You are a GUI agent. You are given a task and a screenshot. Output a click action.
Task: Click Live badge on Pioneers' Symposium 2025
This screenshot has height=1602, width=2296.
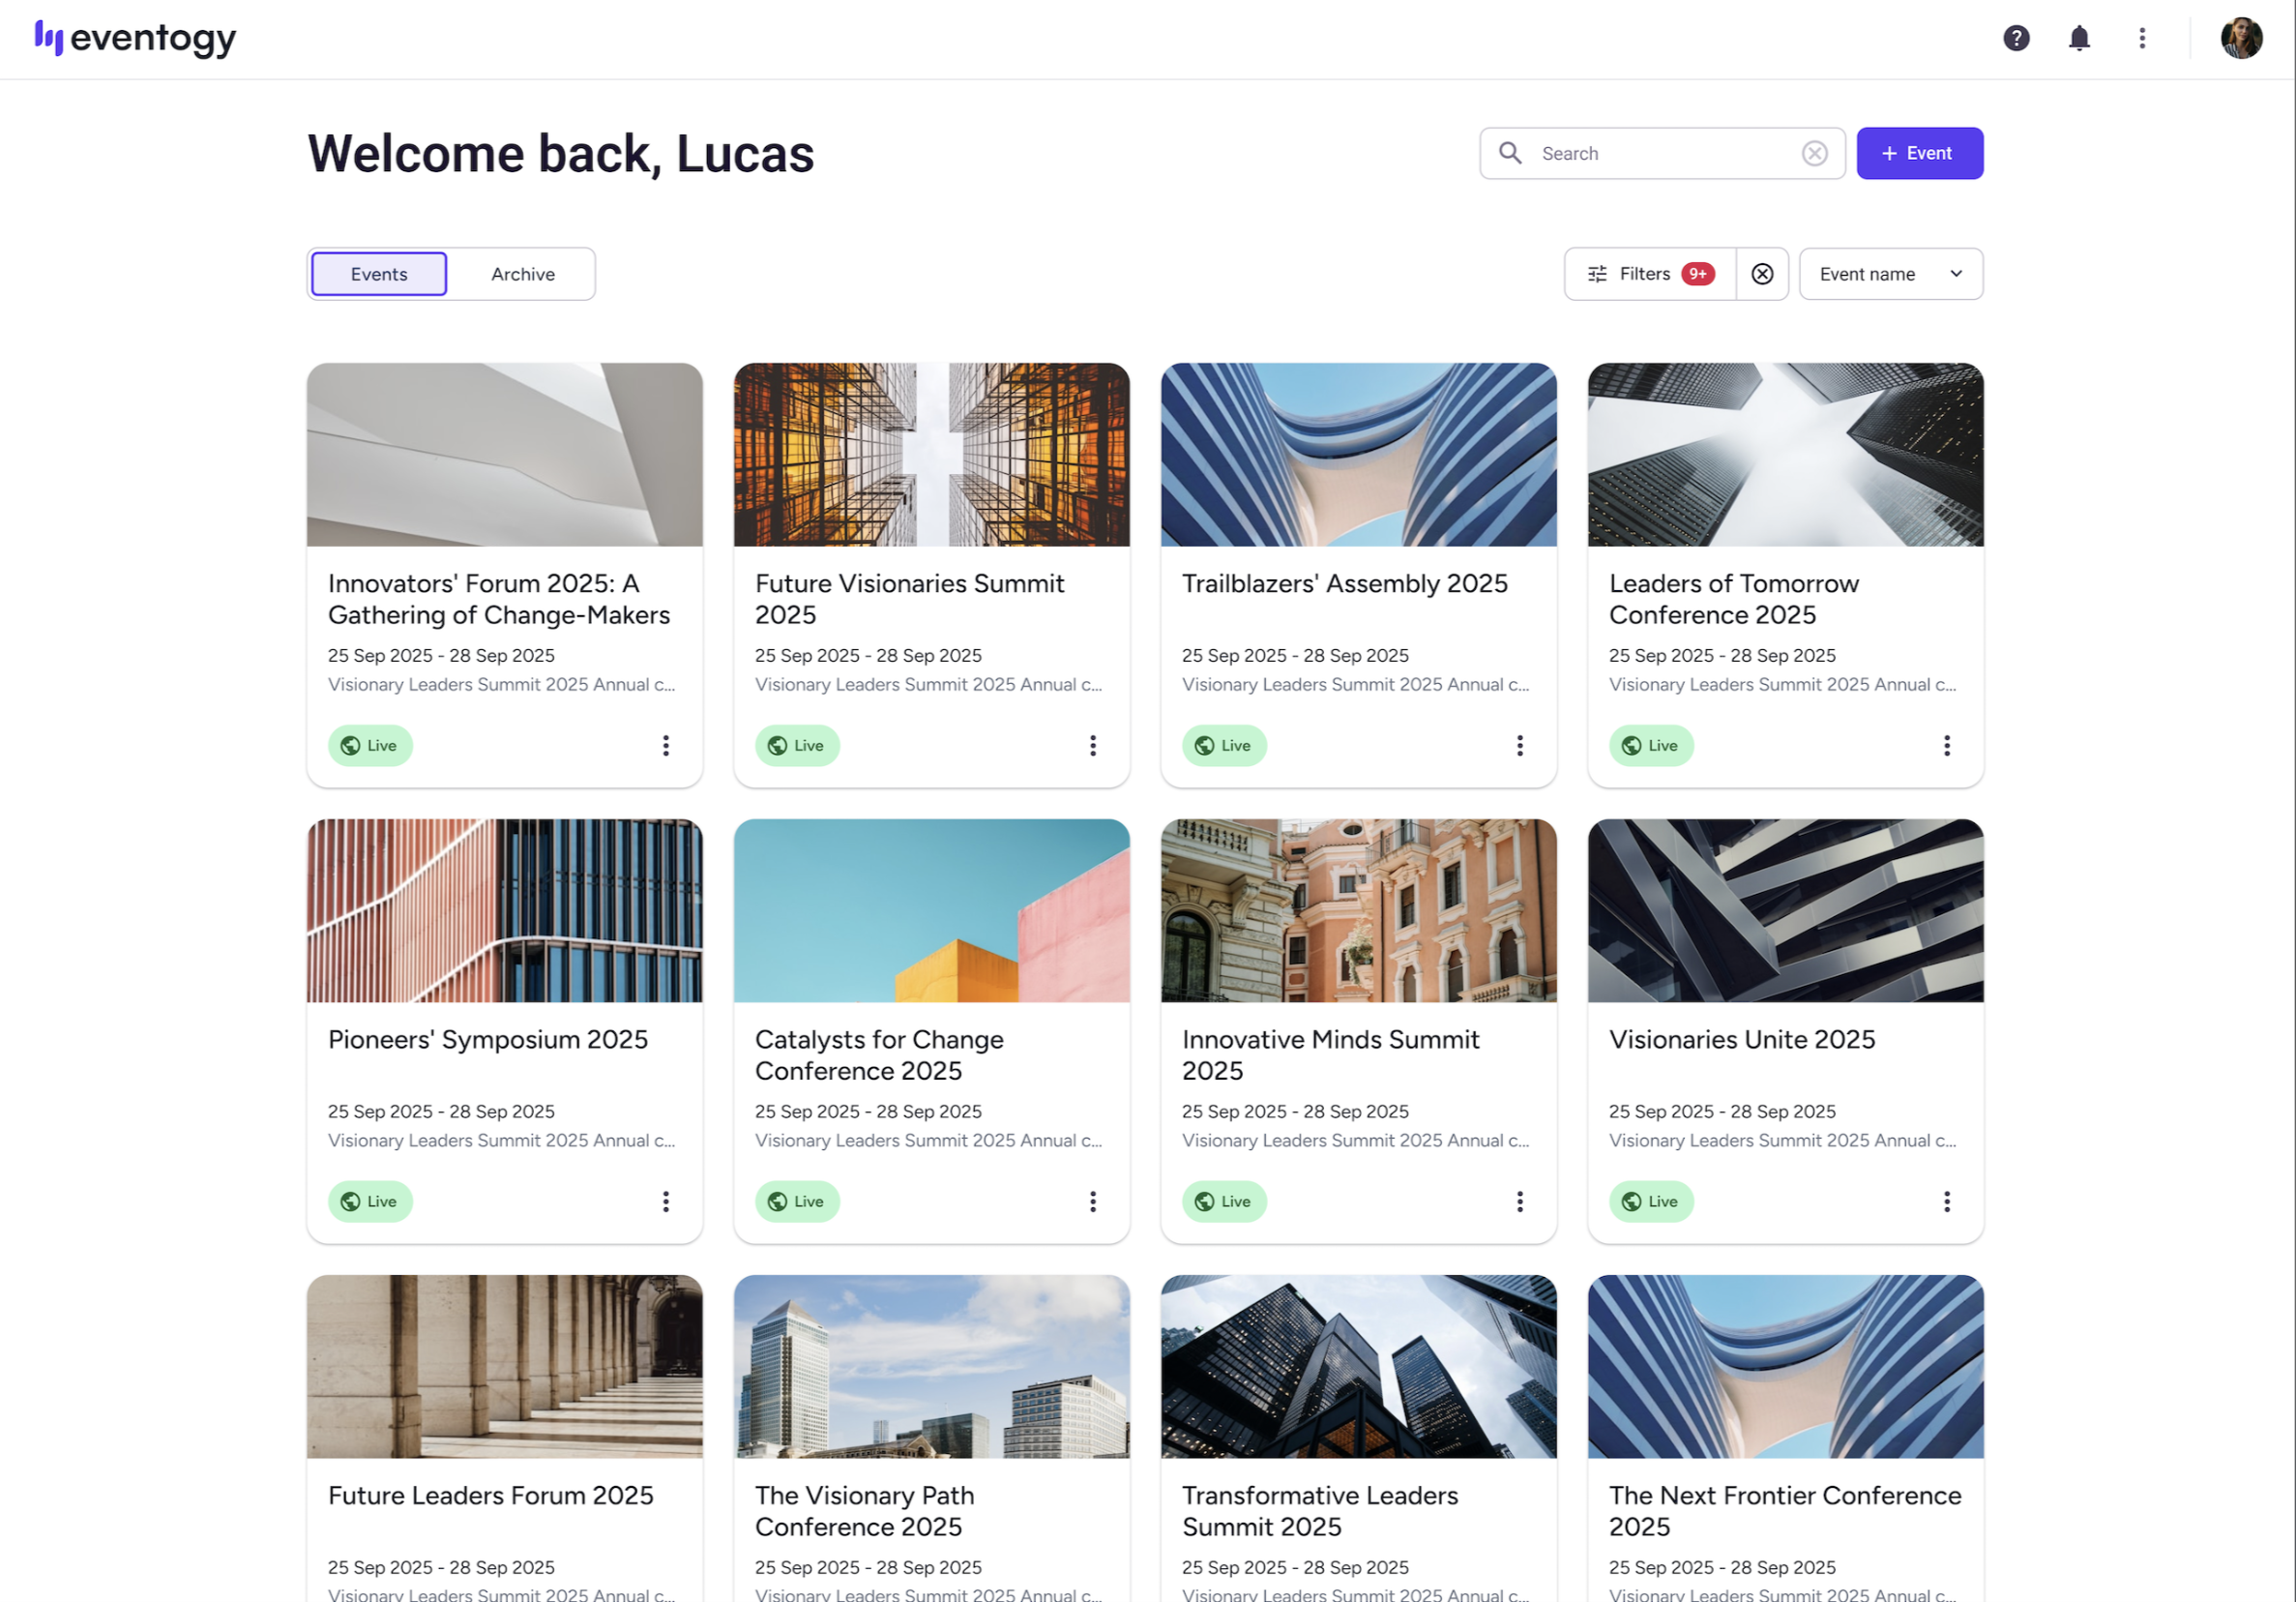pyautogui.click(x=370, y=1201)
